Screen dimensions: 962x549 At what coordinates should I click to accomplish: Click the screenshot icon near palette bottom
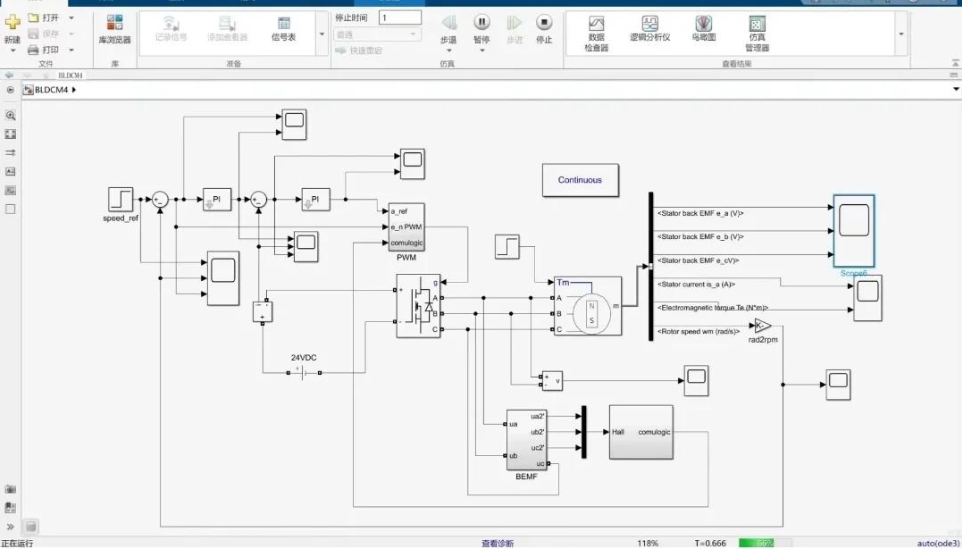10,489
